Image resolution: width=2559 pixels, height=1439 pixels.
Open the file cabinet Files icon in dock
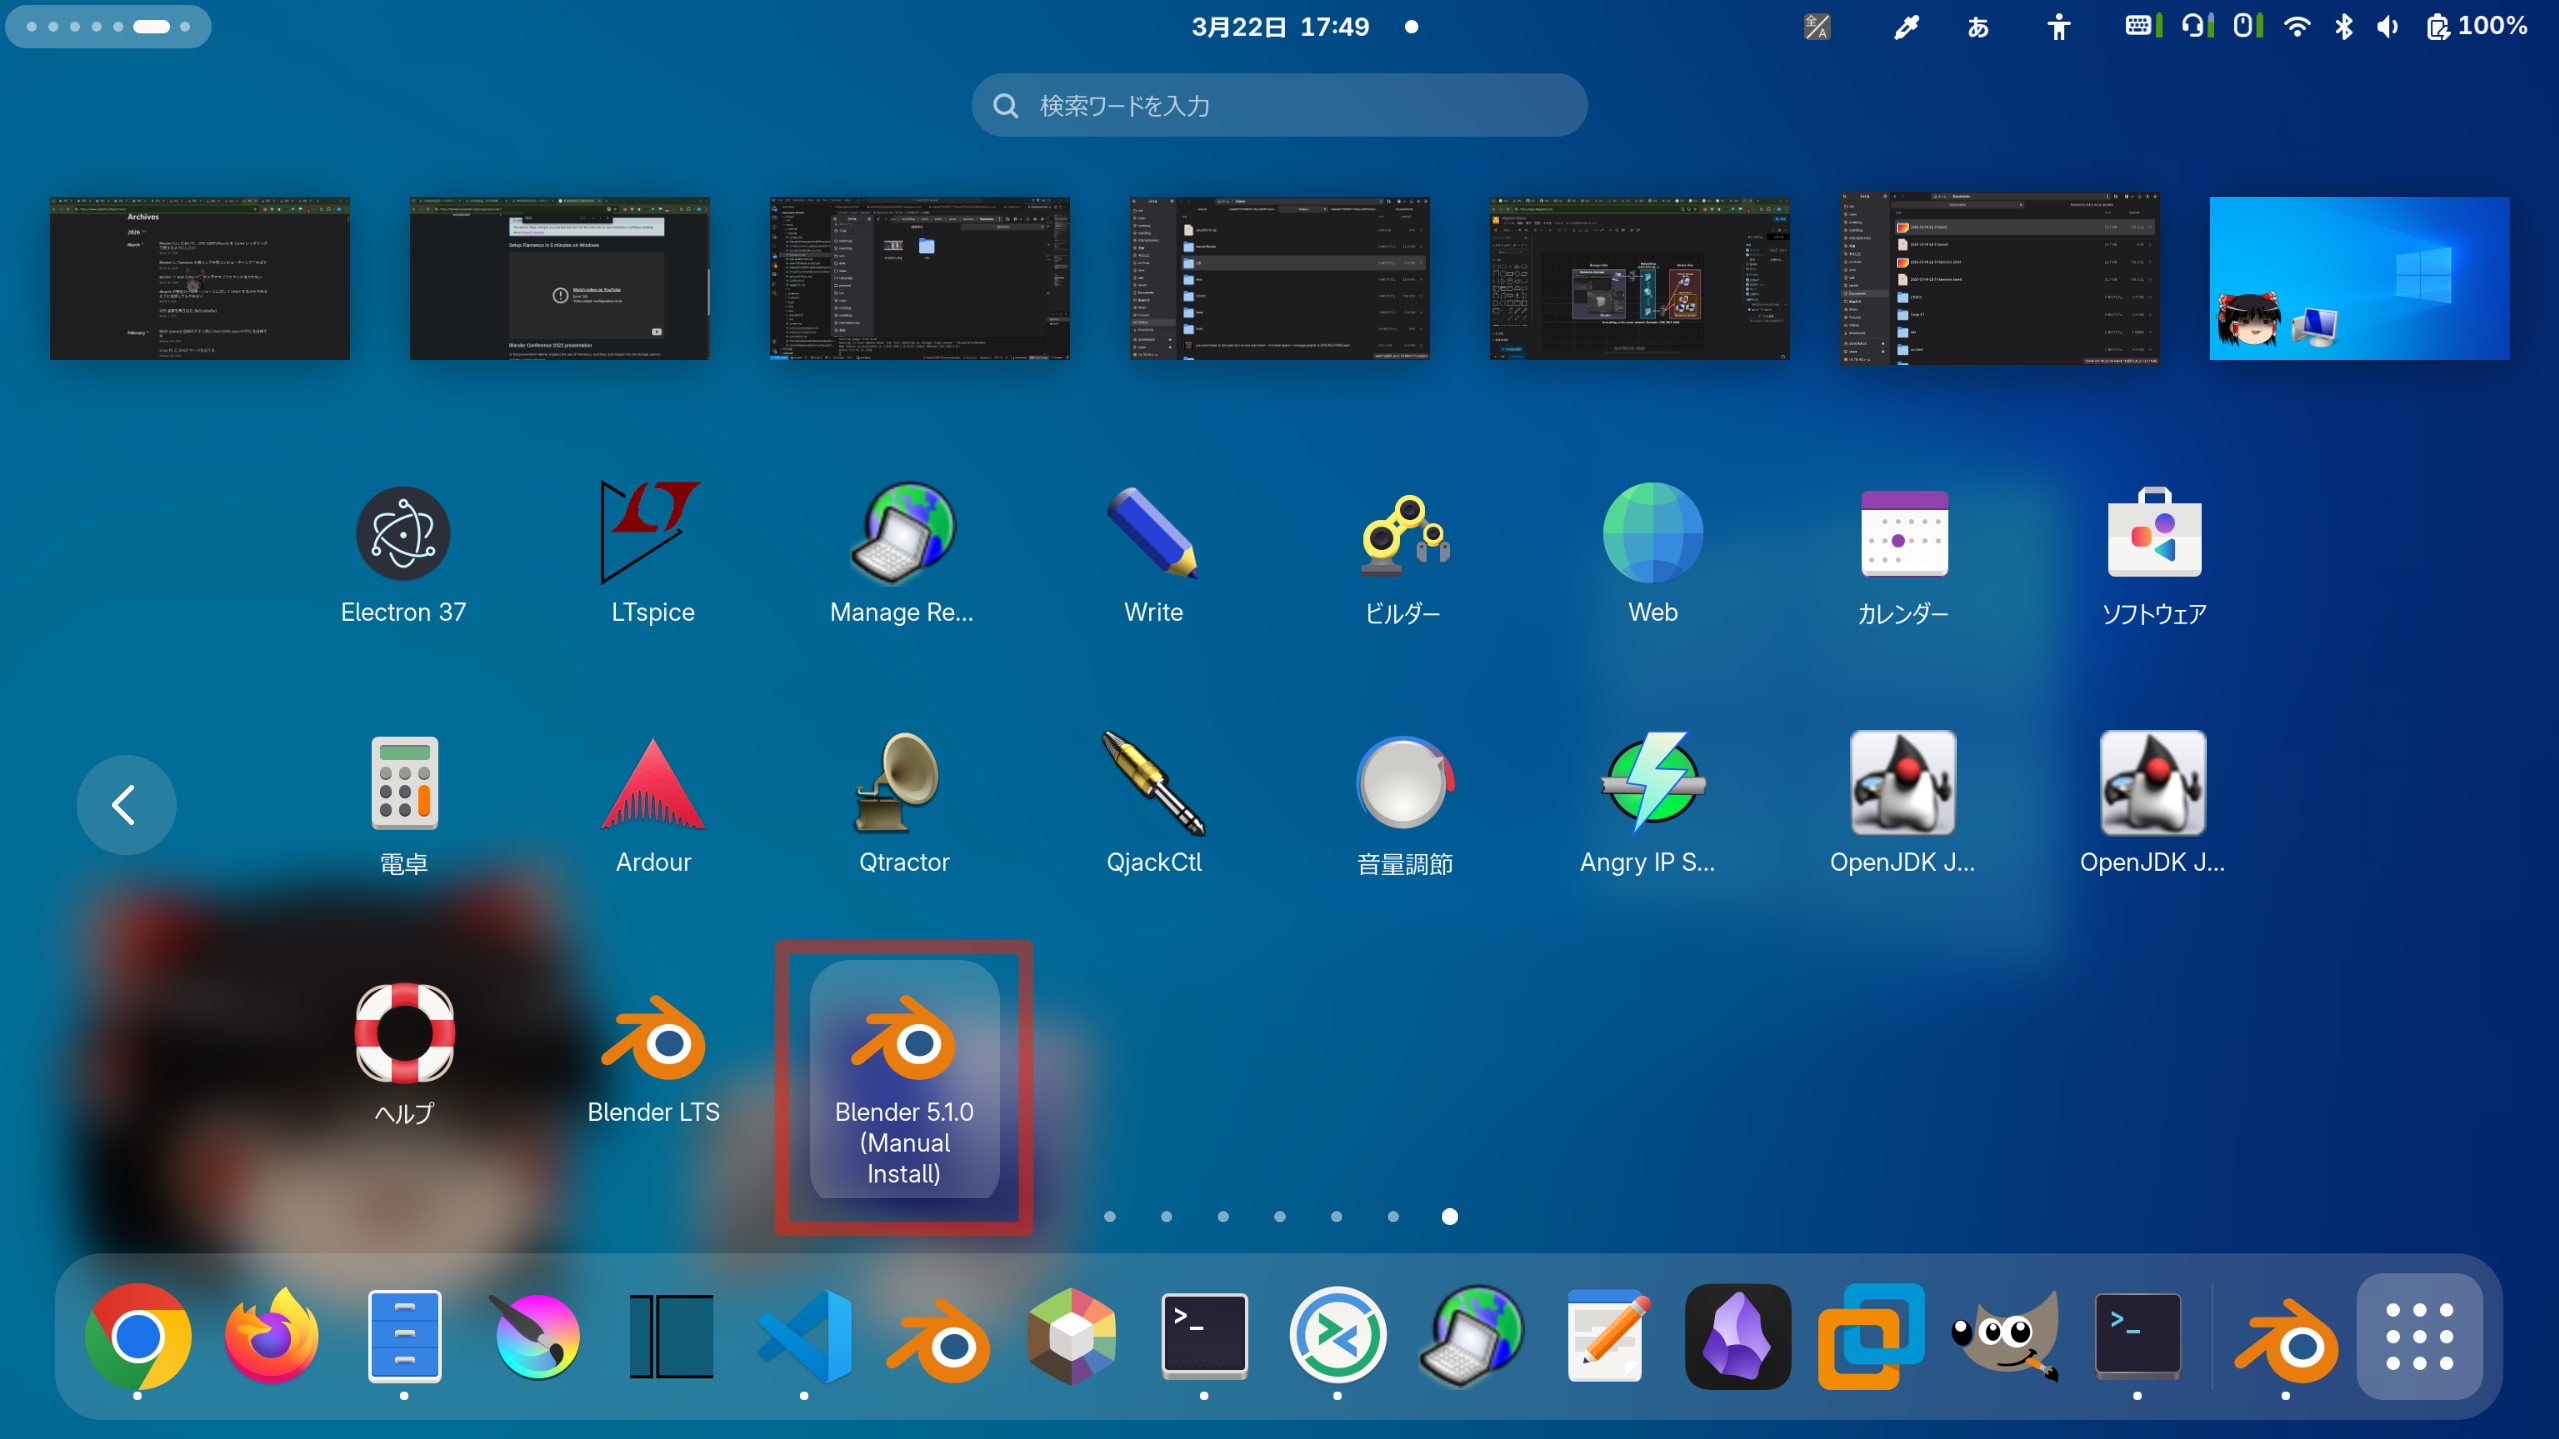[404, 1336]
